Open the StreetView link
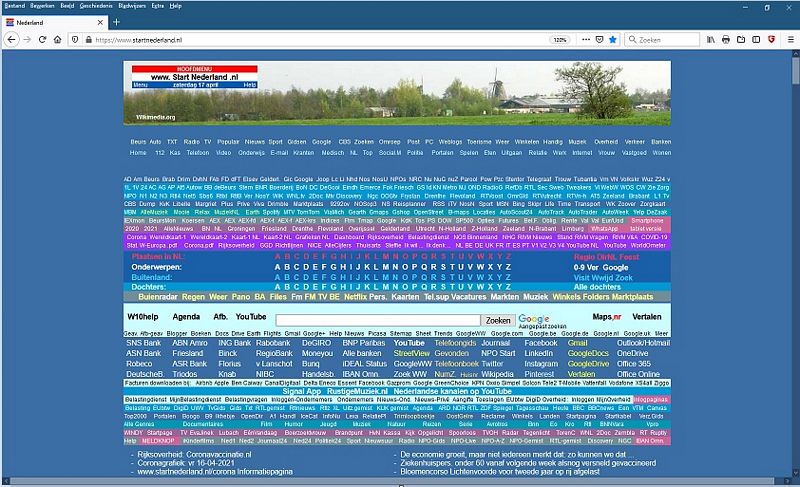The image size is (800, 487). (x=412, y=353)
